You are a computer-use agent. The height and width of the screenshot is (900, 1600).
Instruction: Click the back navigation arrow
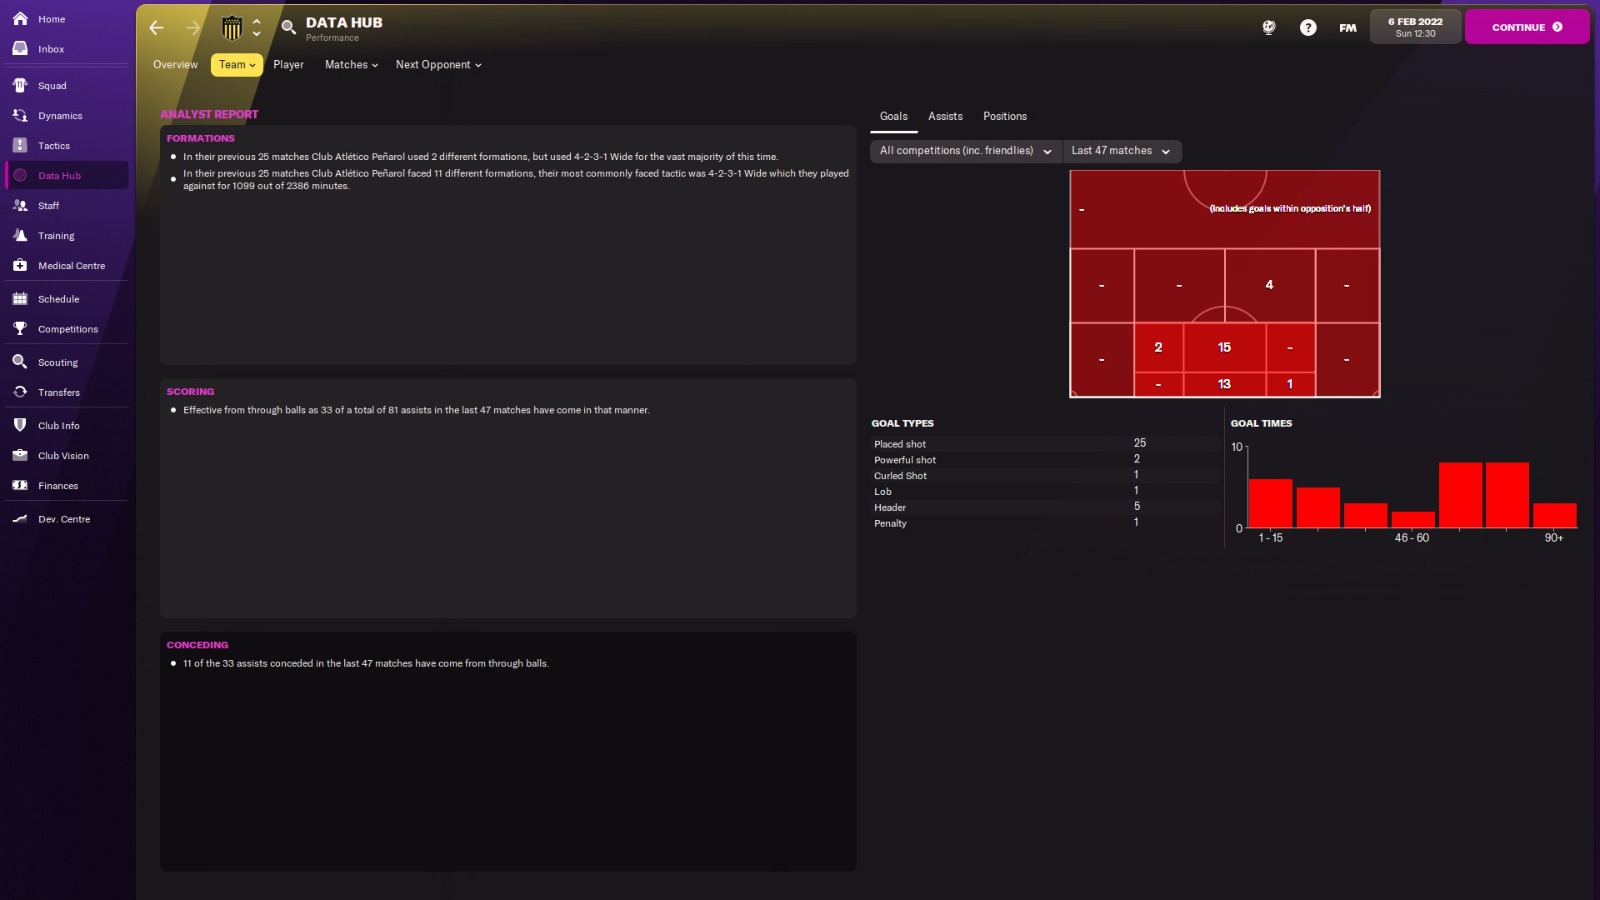coord(156,28)
